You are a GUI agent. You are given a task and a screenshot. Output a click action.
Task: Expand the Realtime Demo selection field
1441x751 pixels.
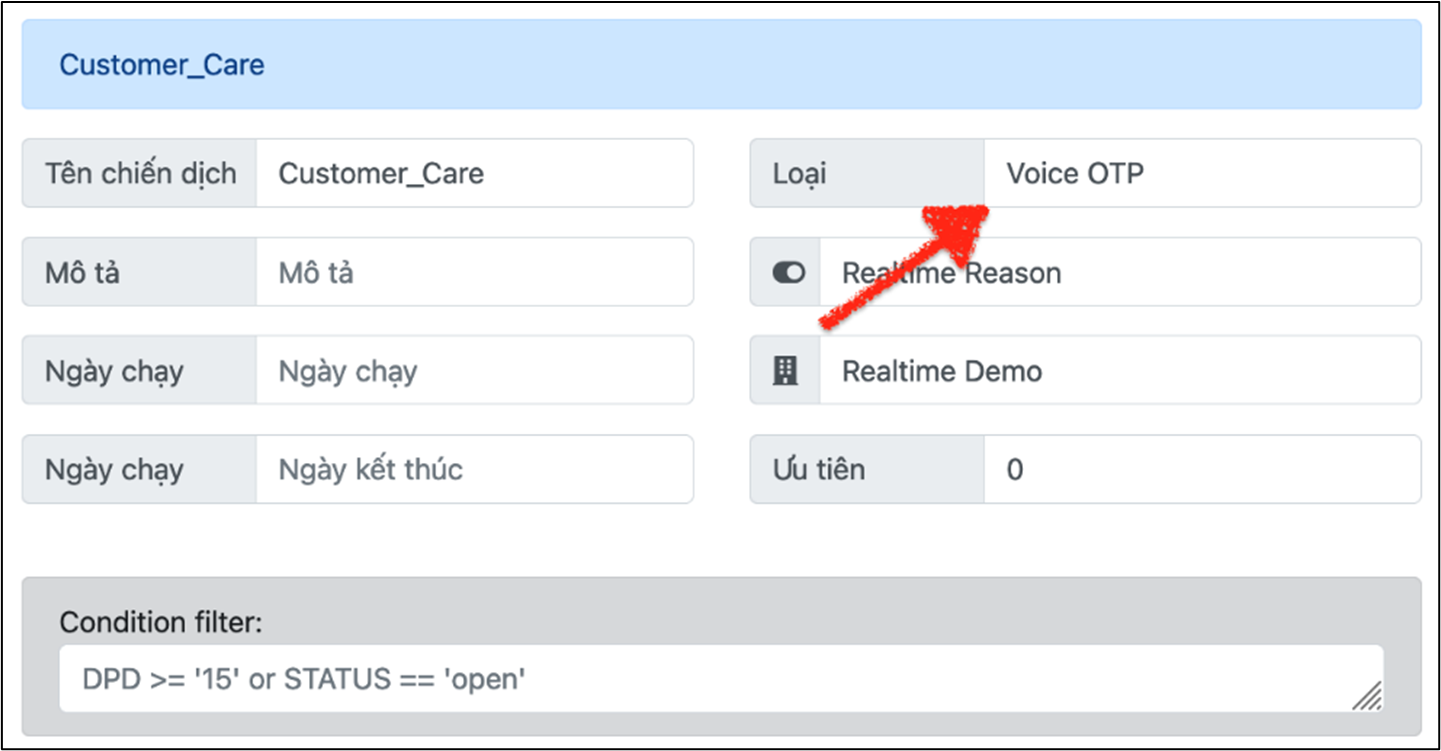[1118, 371]
